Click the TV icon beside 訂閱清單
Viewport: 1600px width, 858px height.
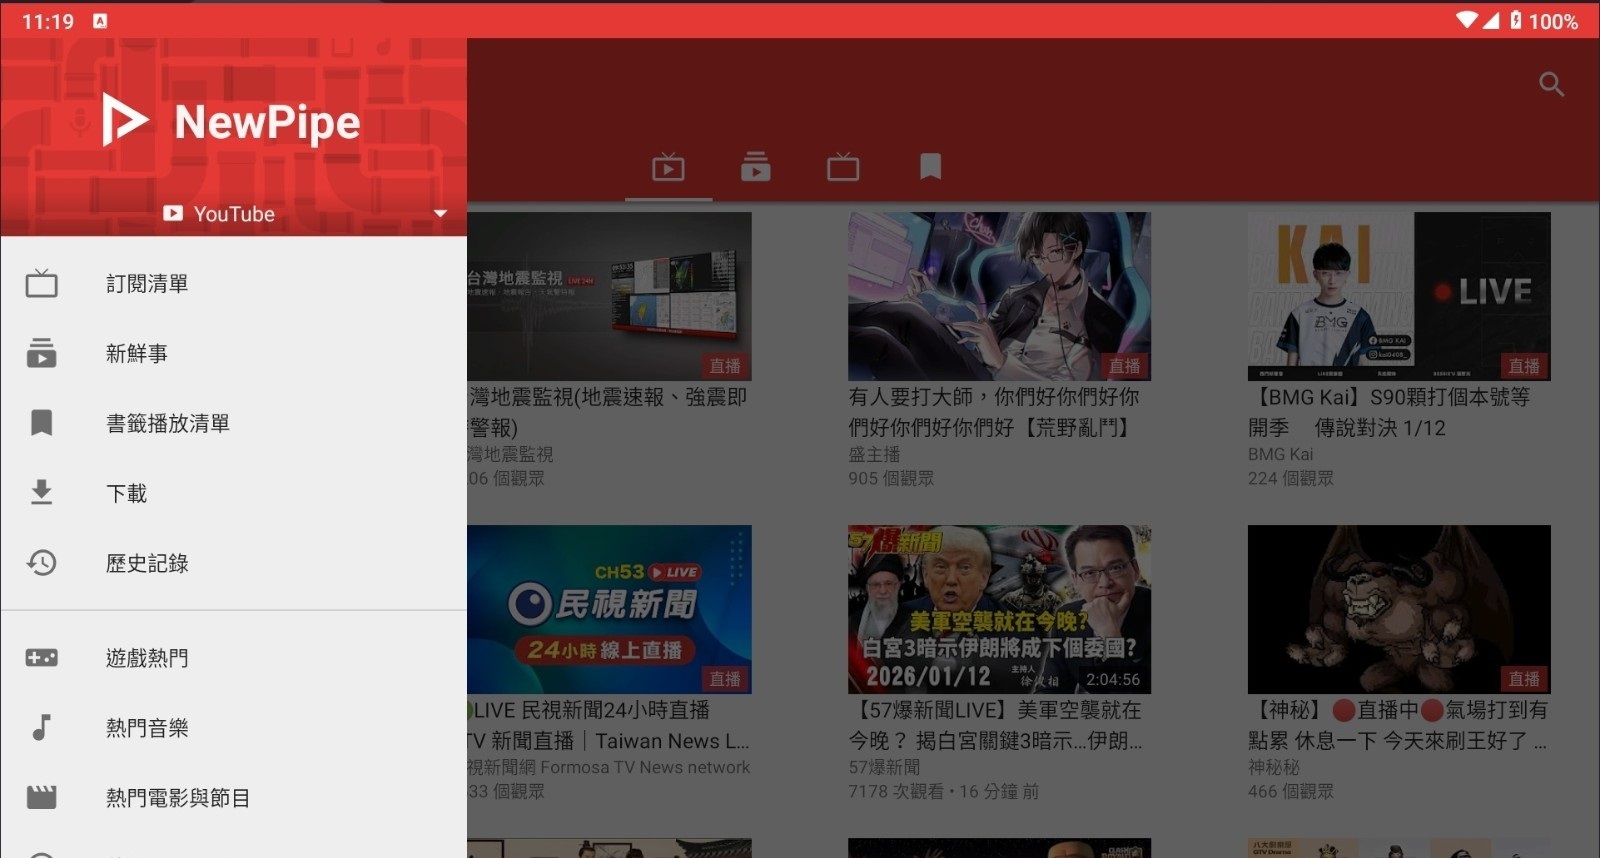(x=41, y=284)
